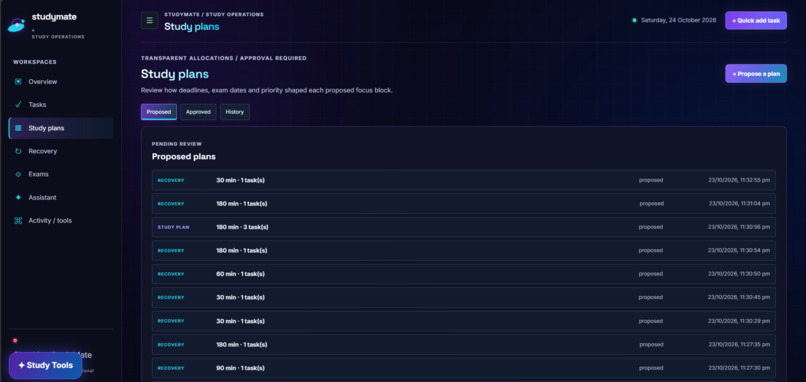Screen dimensions: 806x382
Task: Click the WORKSPACES section label
Action: pyautogui.click(x=35, y=62)
